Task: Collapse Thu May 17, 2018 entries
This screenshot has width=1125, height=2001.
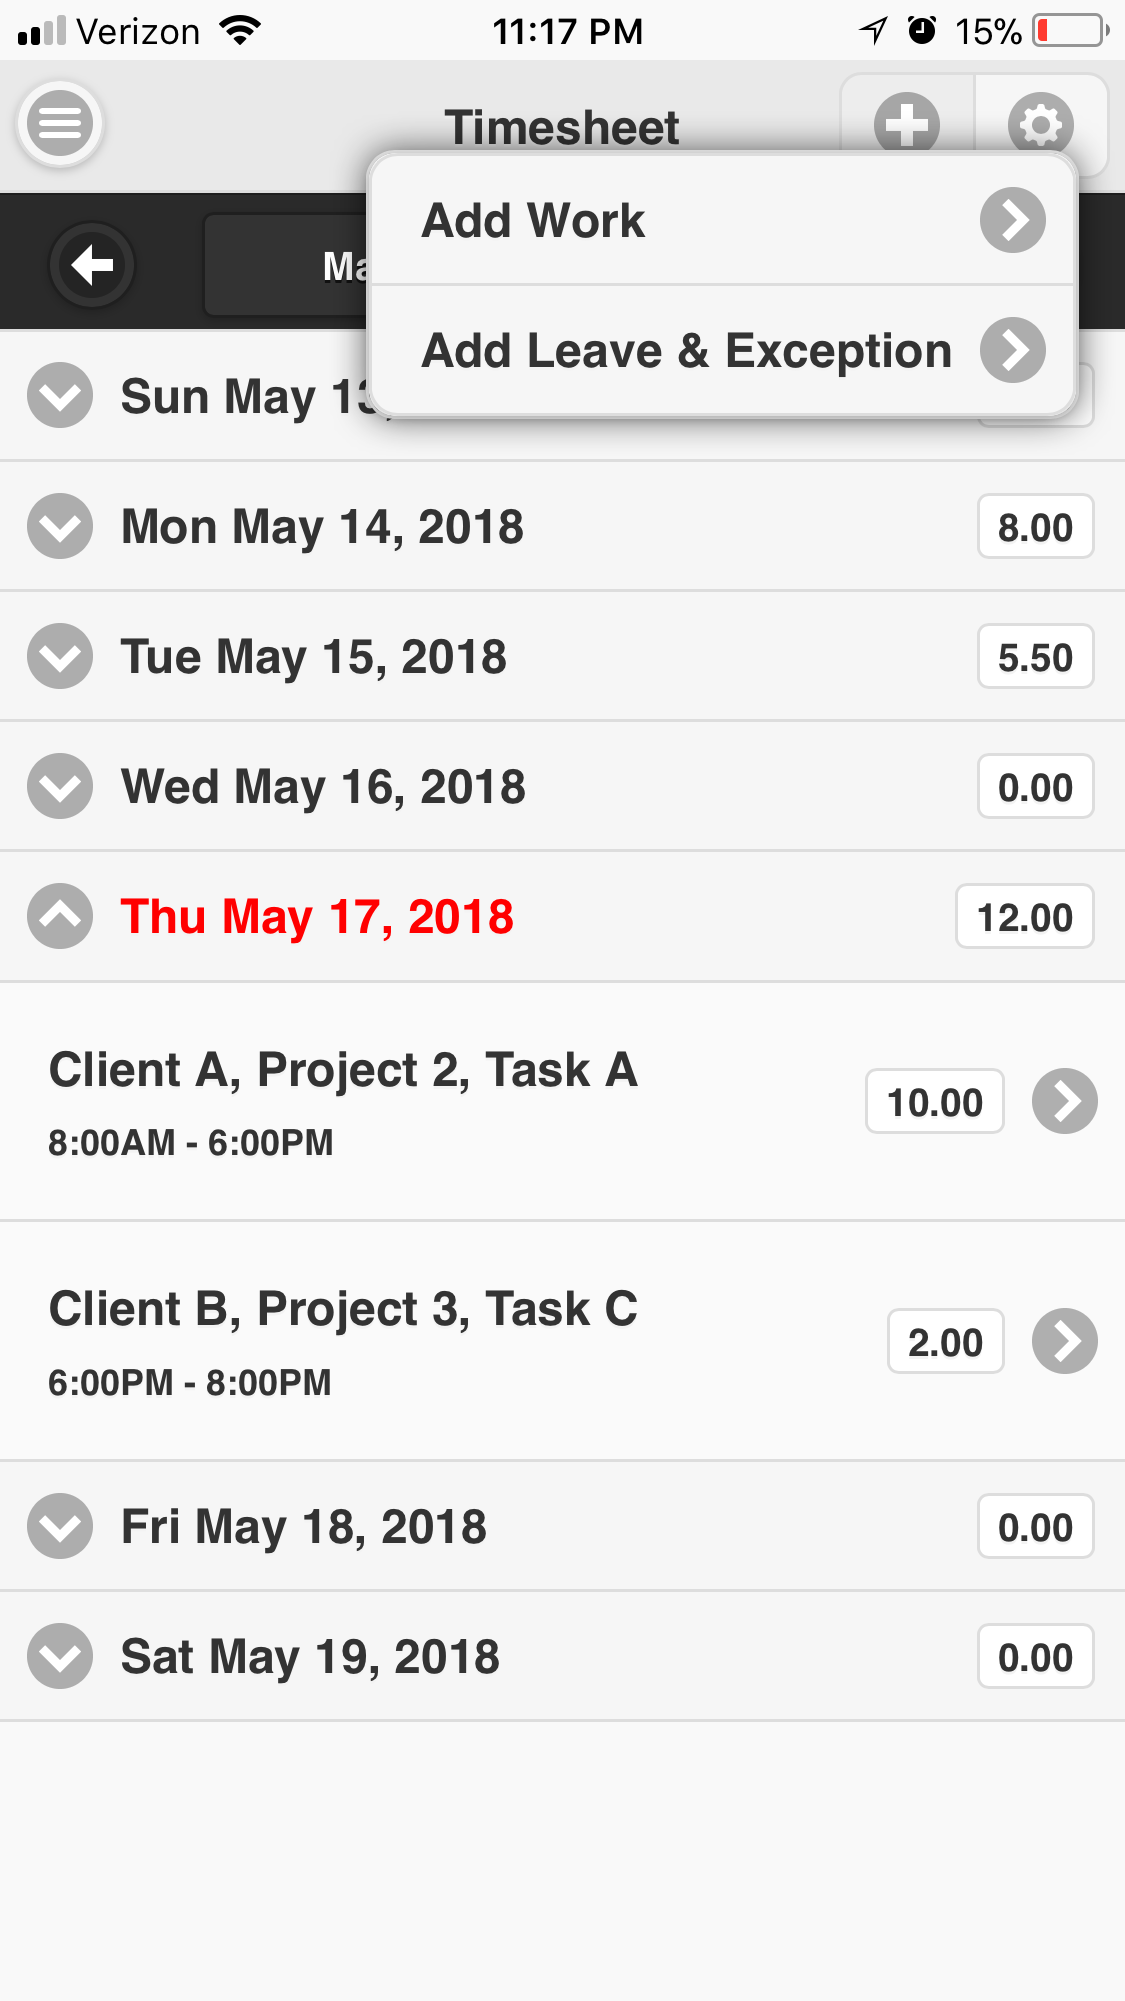Action: coord(60,916)
